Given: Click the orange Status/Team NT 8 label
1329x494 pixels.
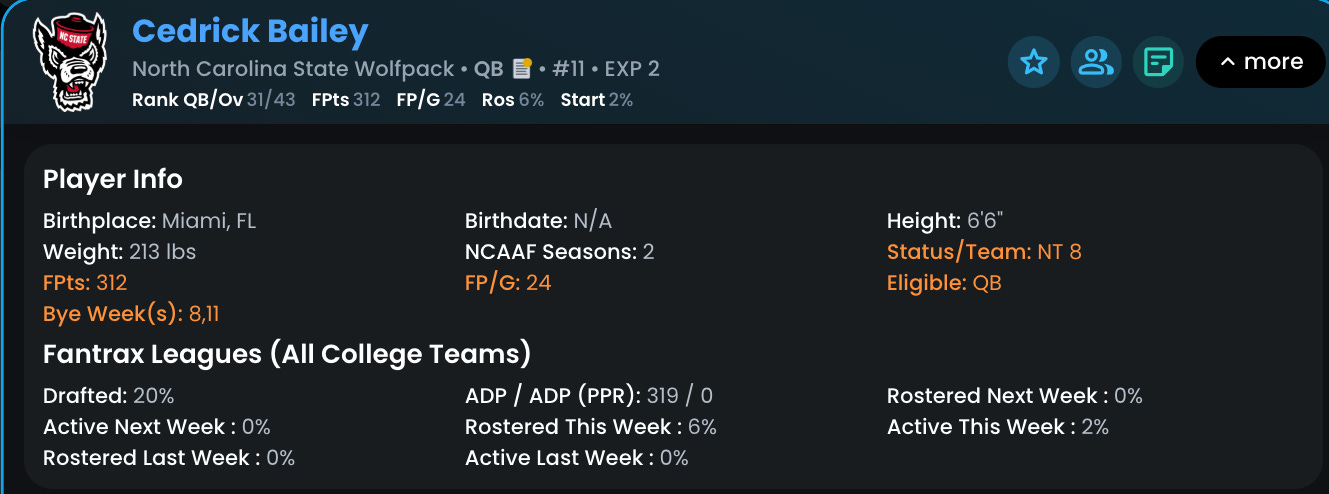Looking at the screenshot, I should 983,252.
